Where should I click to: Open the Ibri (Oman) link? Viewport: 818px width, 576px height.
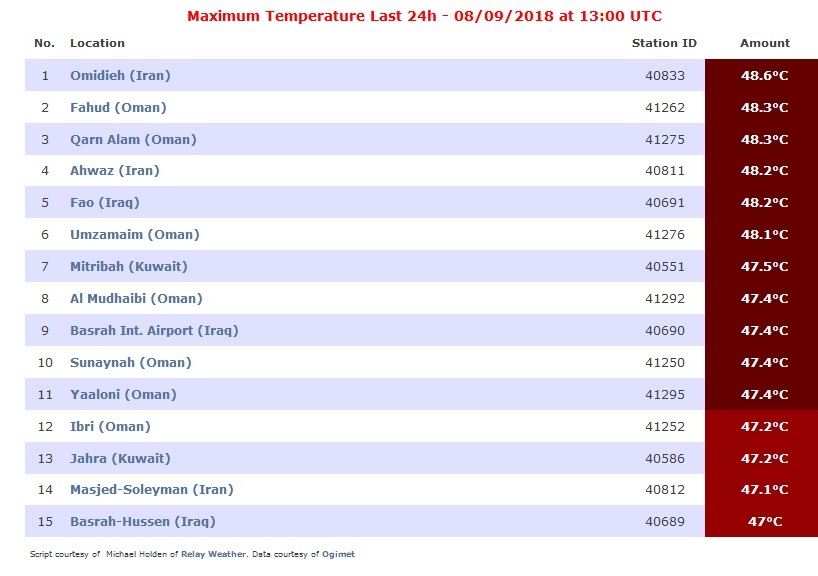(x=111, y=427)
